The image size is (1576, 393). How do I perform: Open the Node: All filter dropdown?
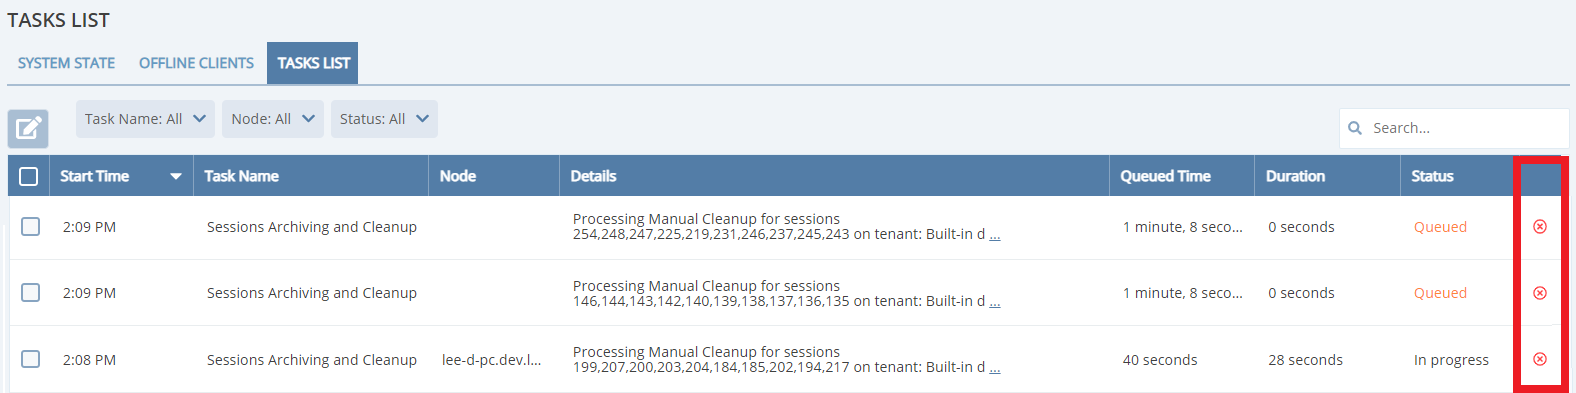tap(273, 119)
